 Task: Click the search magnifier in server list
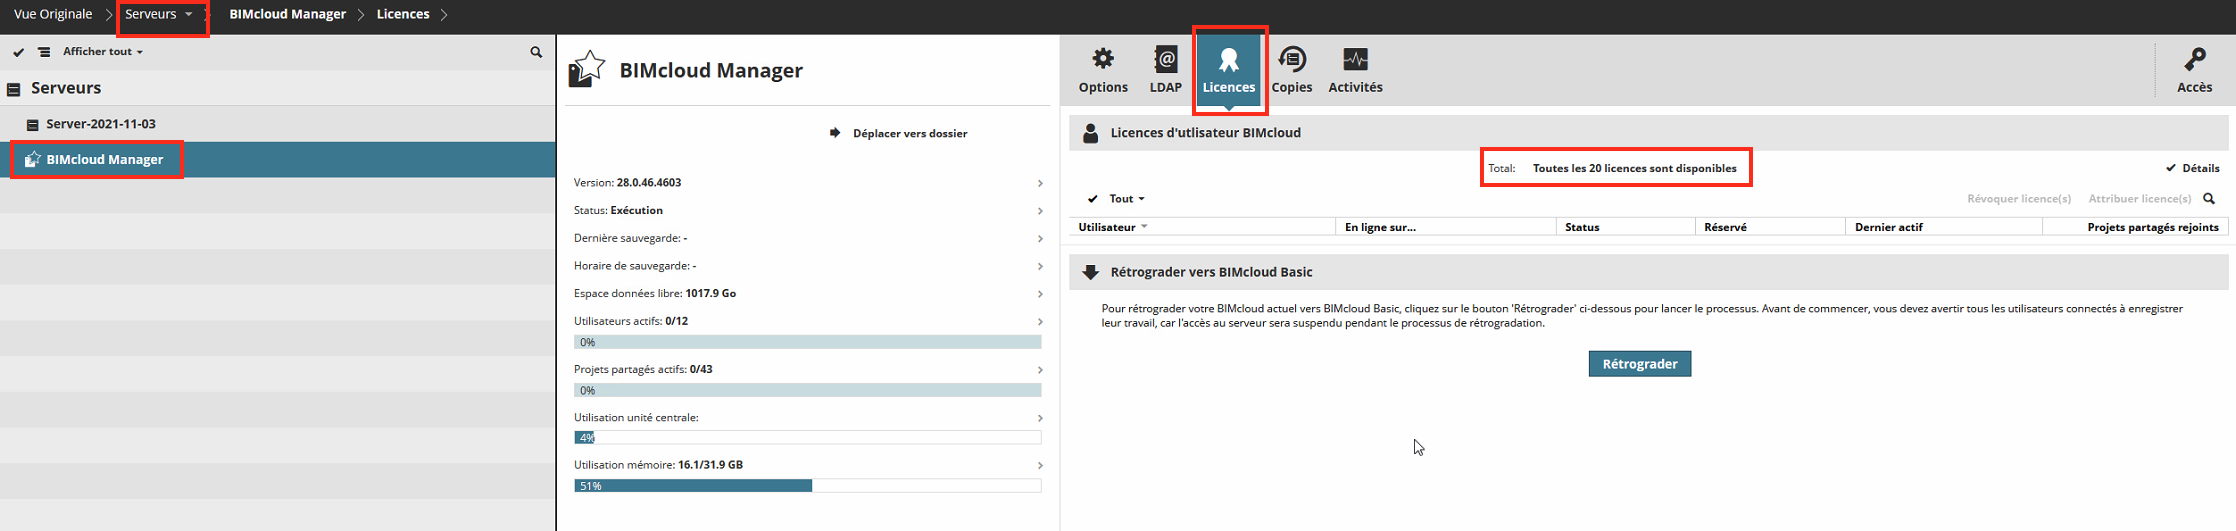coord(536,52)
